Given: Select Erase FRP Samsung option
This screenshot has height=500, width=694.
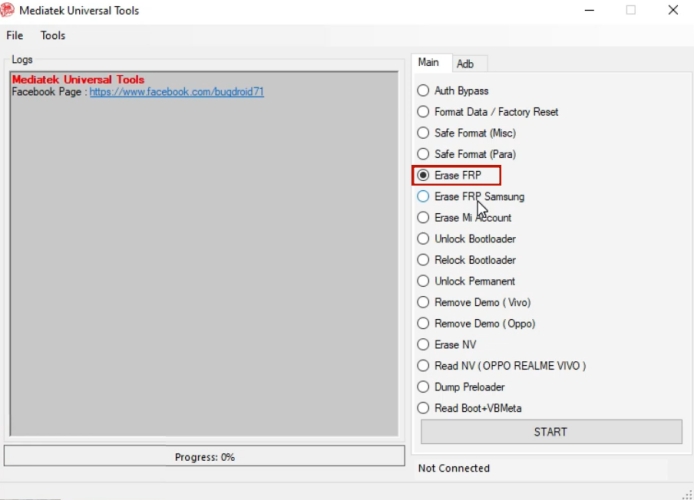Looking at the screenshot, I should pos(470,196).
